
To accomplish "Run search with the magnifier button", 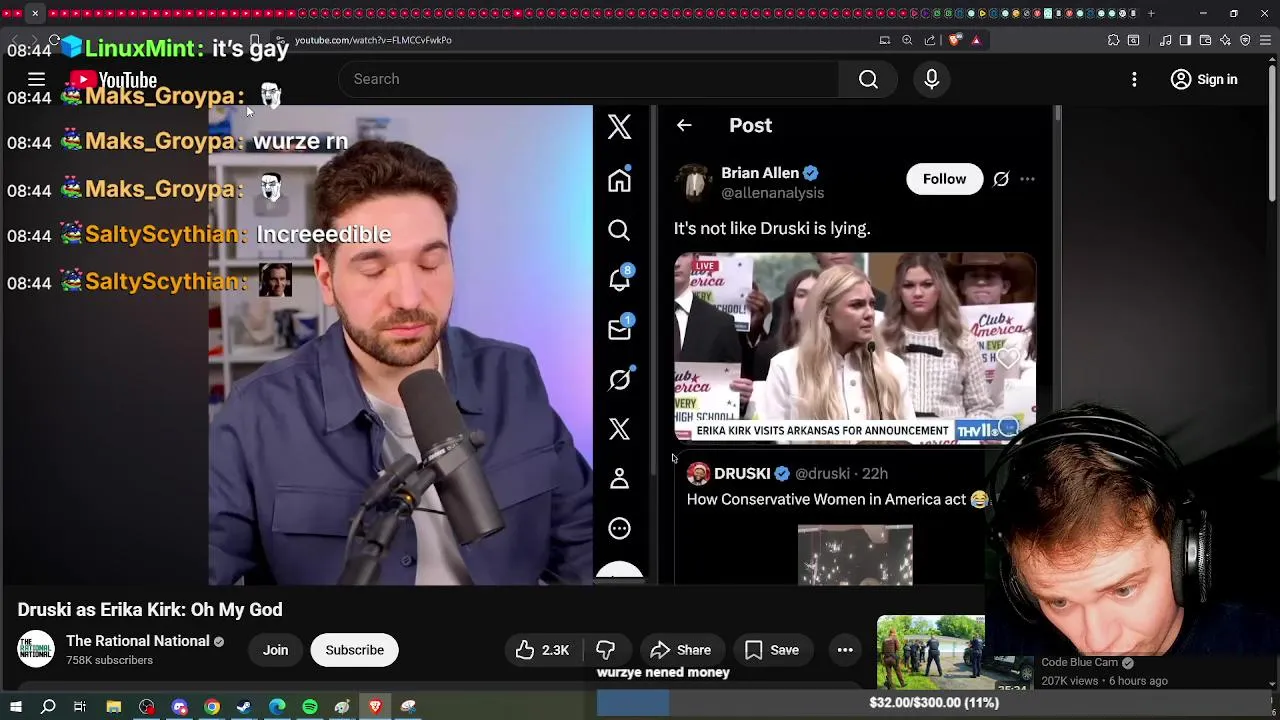I will [868, 79].
